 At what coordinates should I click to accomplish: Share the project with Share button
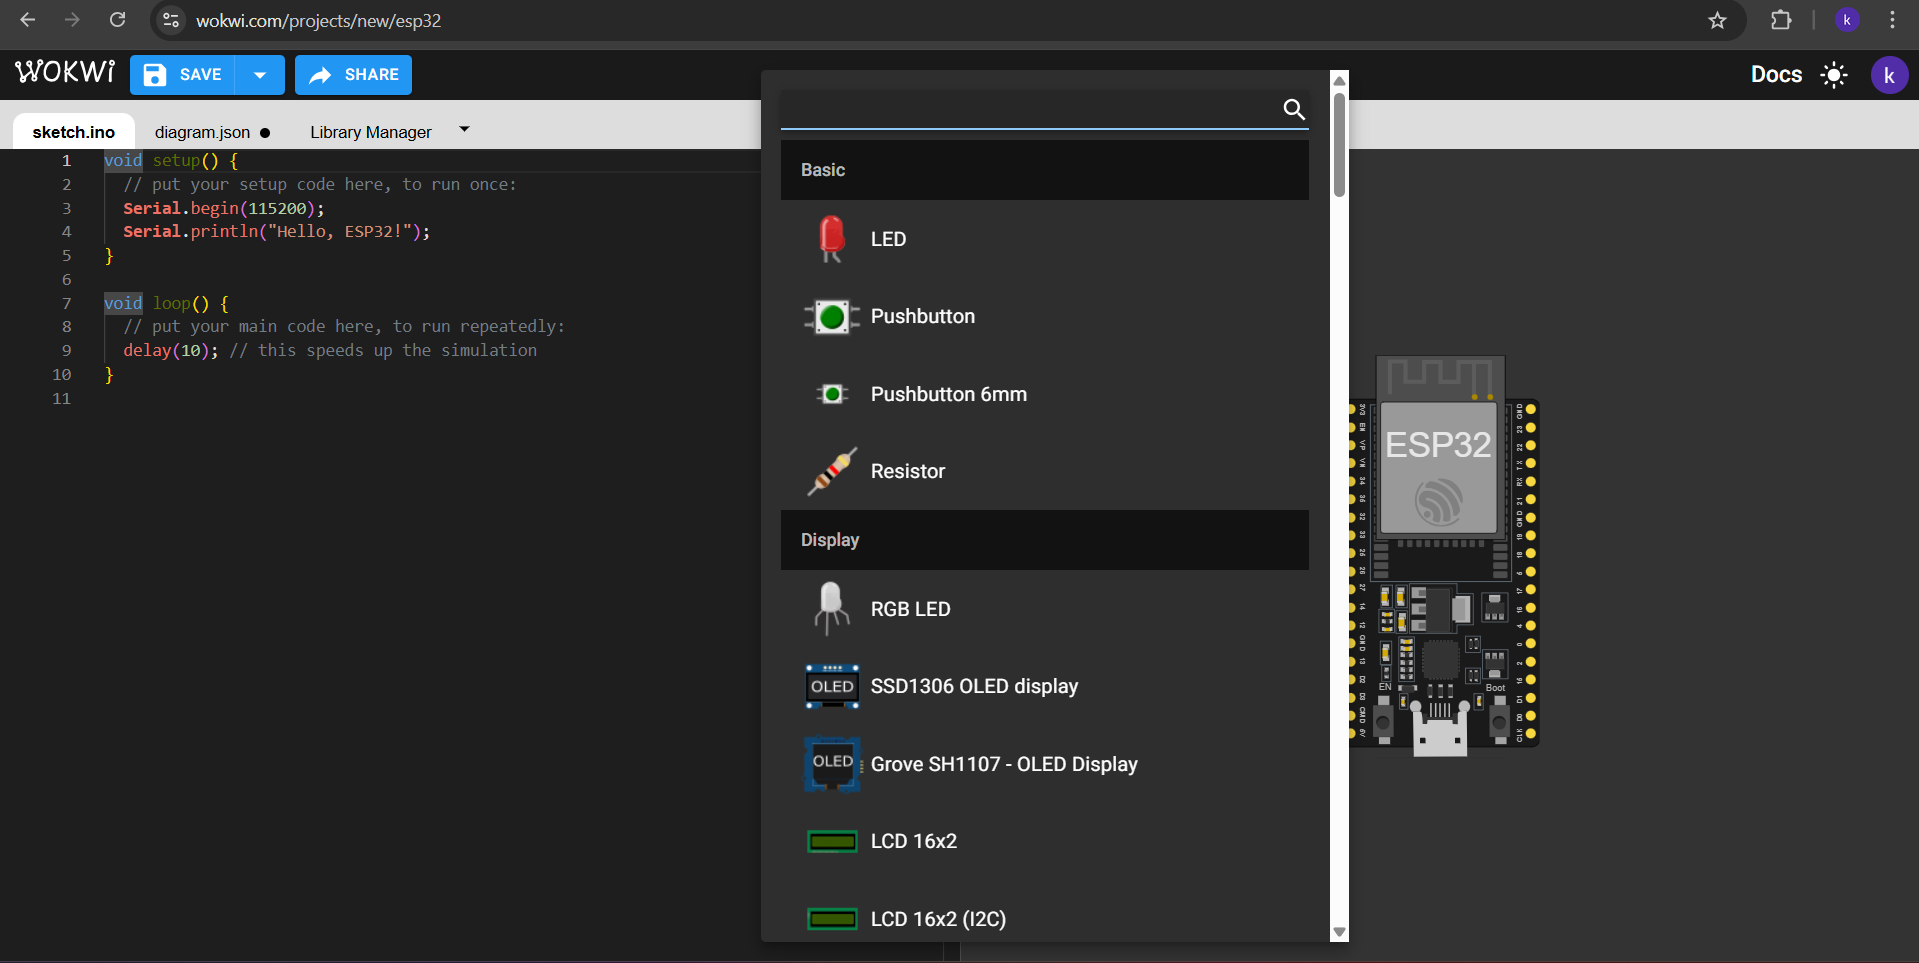[353, 75]
